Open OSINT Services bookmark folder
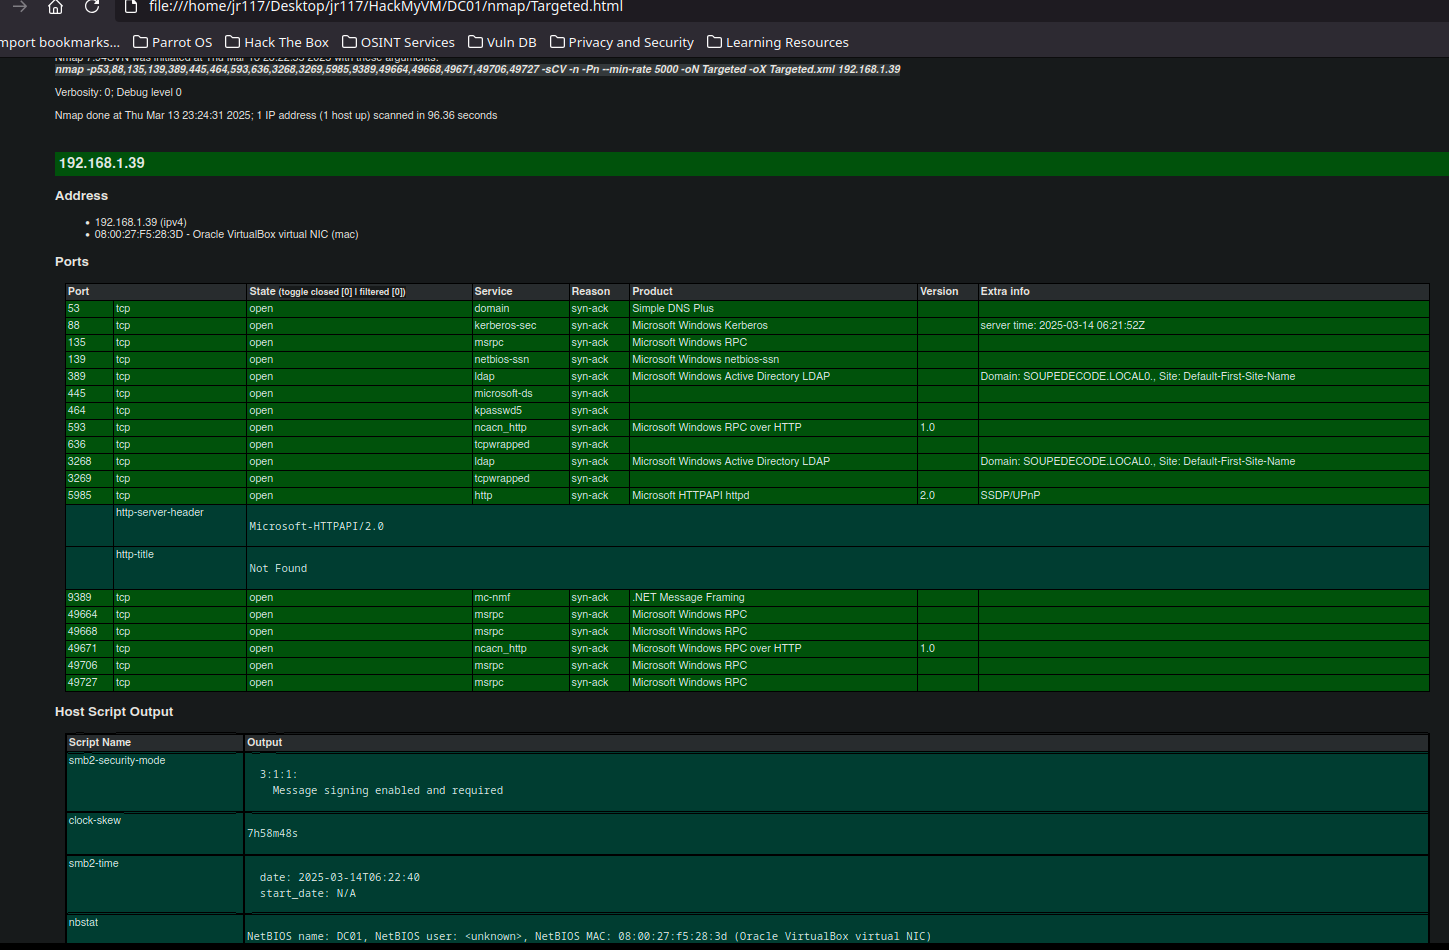1449x950 pixels. pos(398,42)
